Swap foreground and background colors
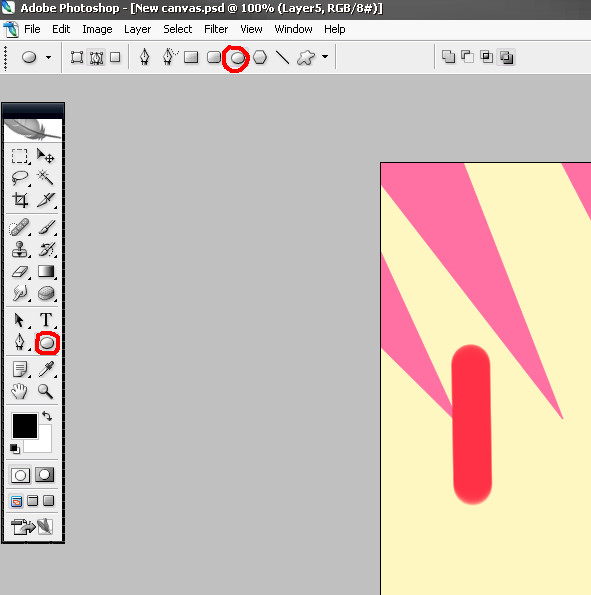This screenshot has height=595, width=591. point(47,416)
